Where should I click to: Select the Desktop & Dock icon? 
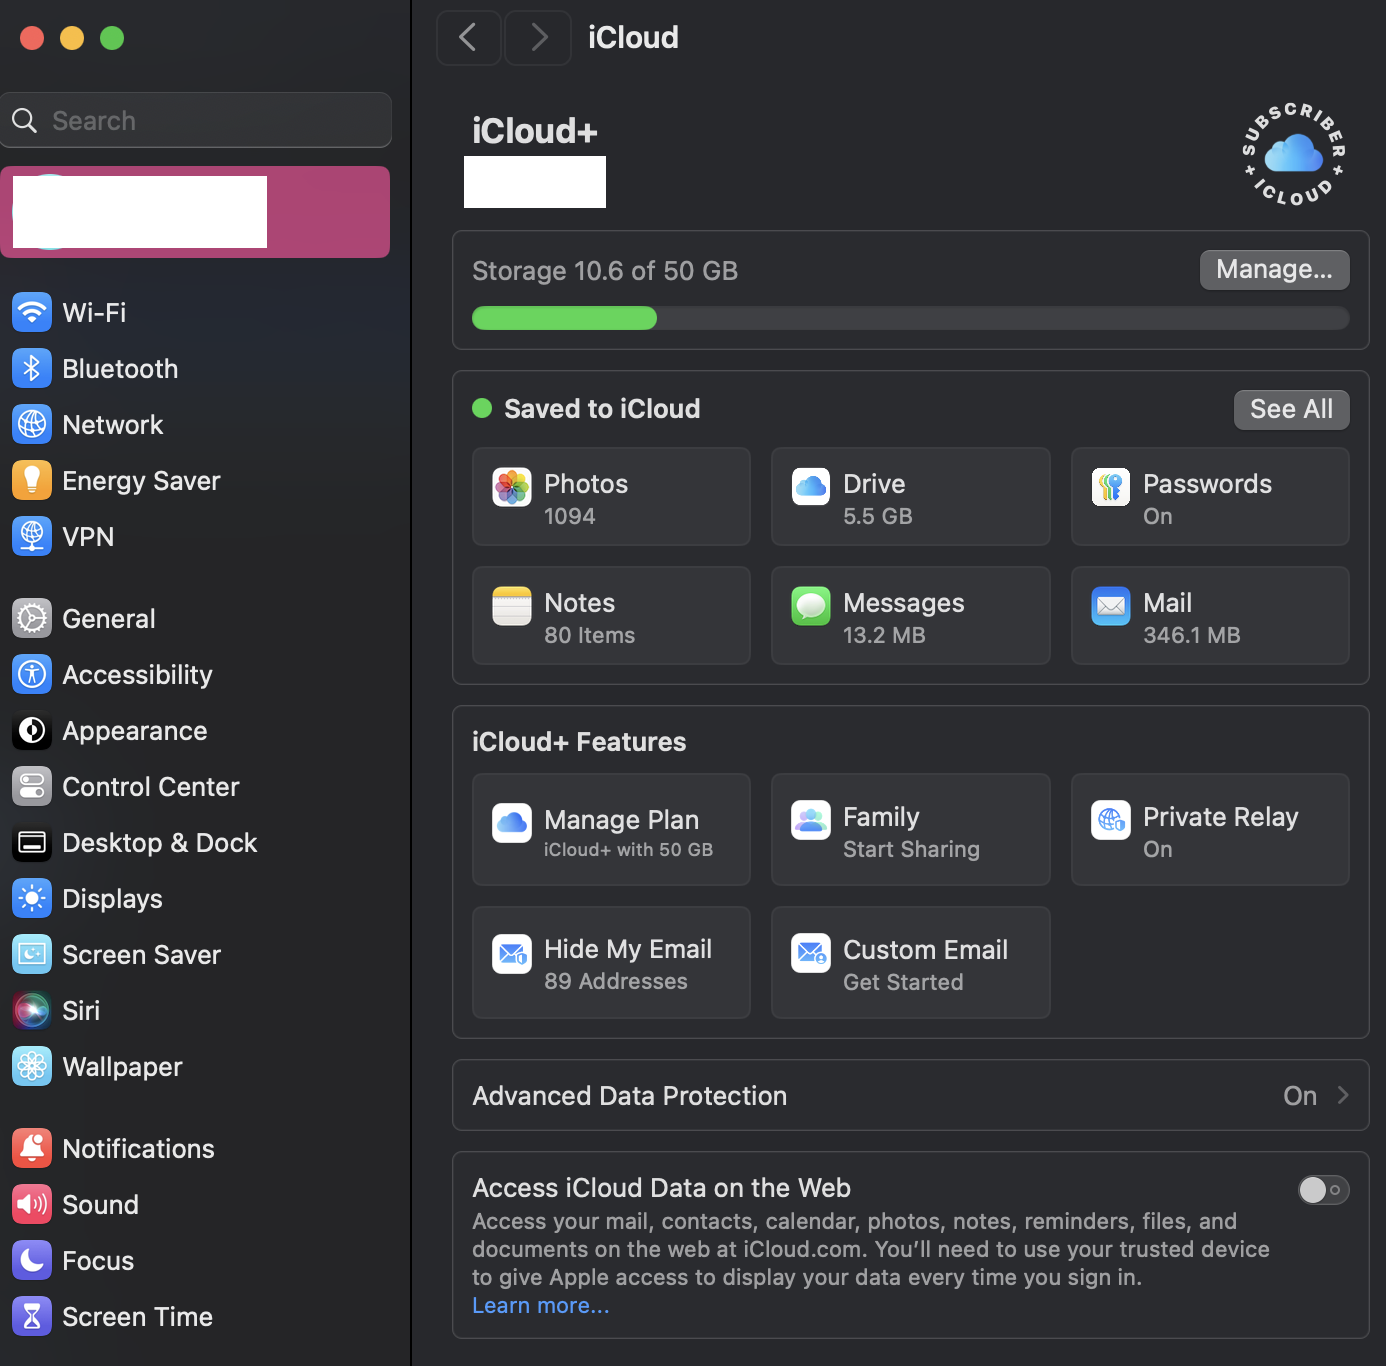(x=32, y=842)
